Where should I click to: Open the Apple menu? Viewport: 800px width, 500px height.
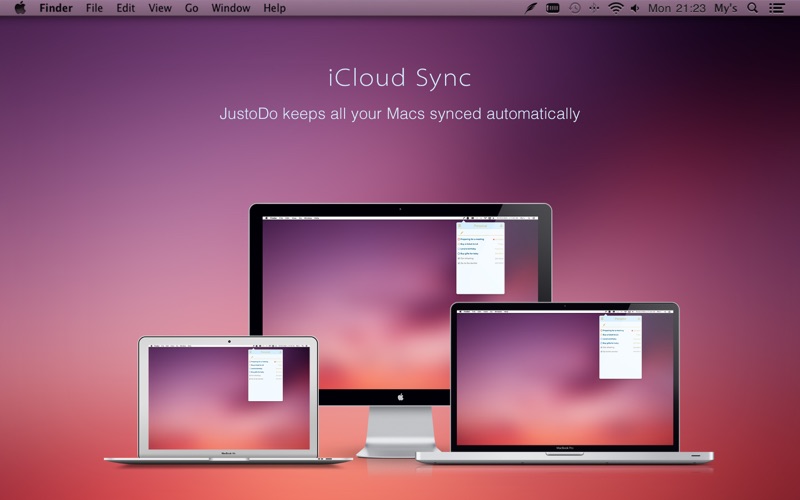click(x=19, y=8)
